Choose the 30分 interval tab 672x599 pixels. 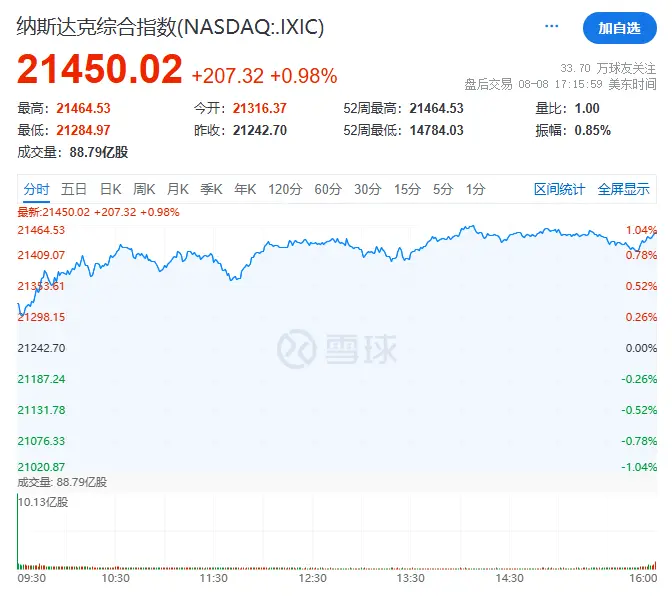(x=368, y=189)
